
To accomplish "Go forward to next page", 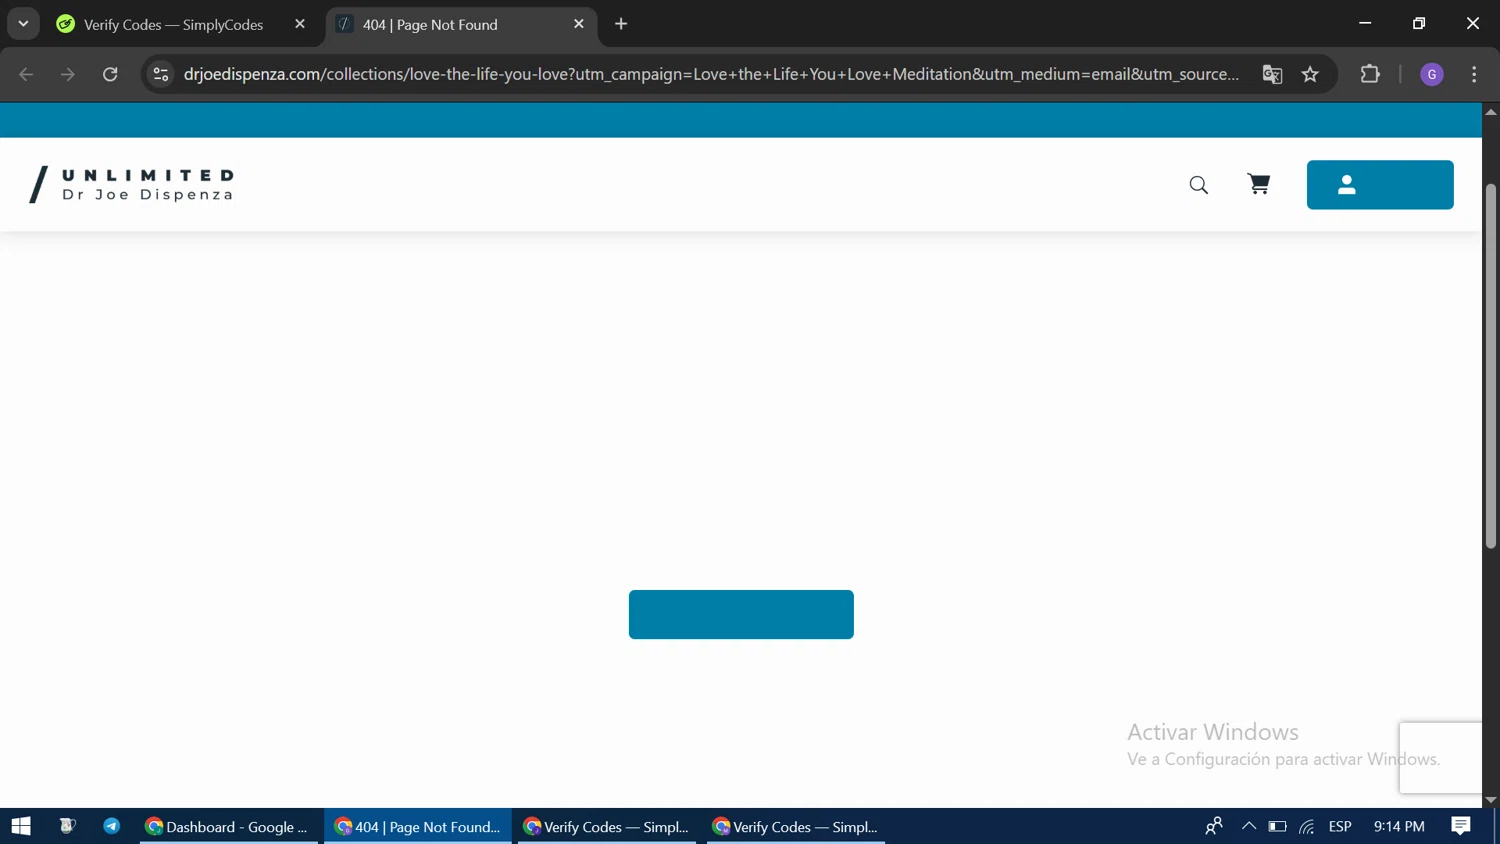I will pos(68,74).
